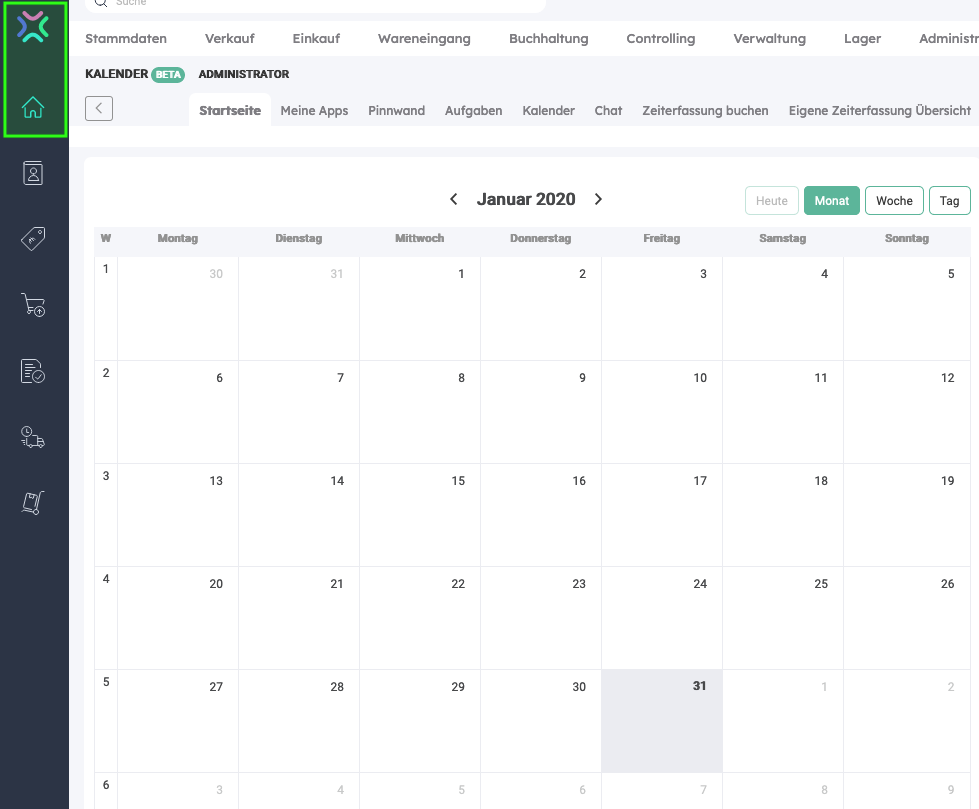Screen dimensions: 979x809
Task: Select January 31 calendar cell
Action: [661, 721]
